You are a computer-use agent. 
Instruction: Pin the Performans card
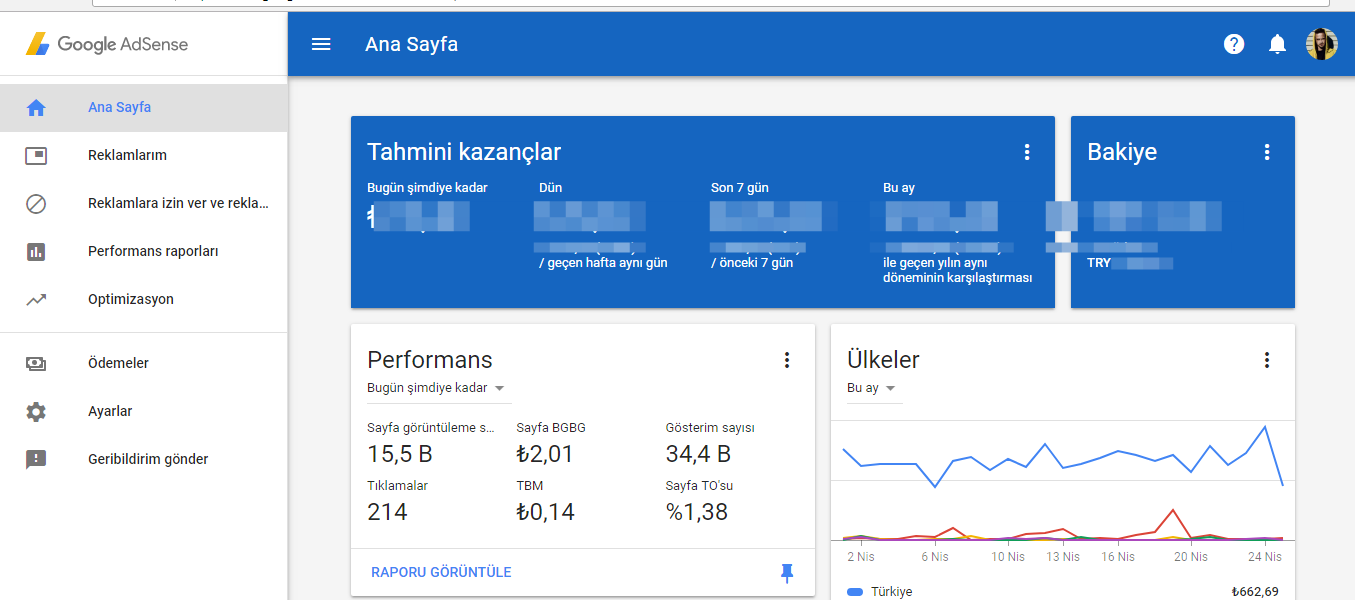point(787,572)
